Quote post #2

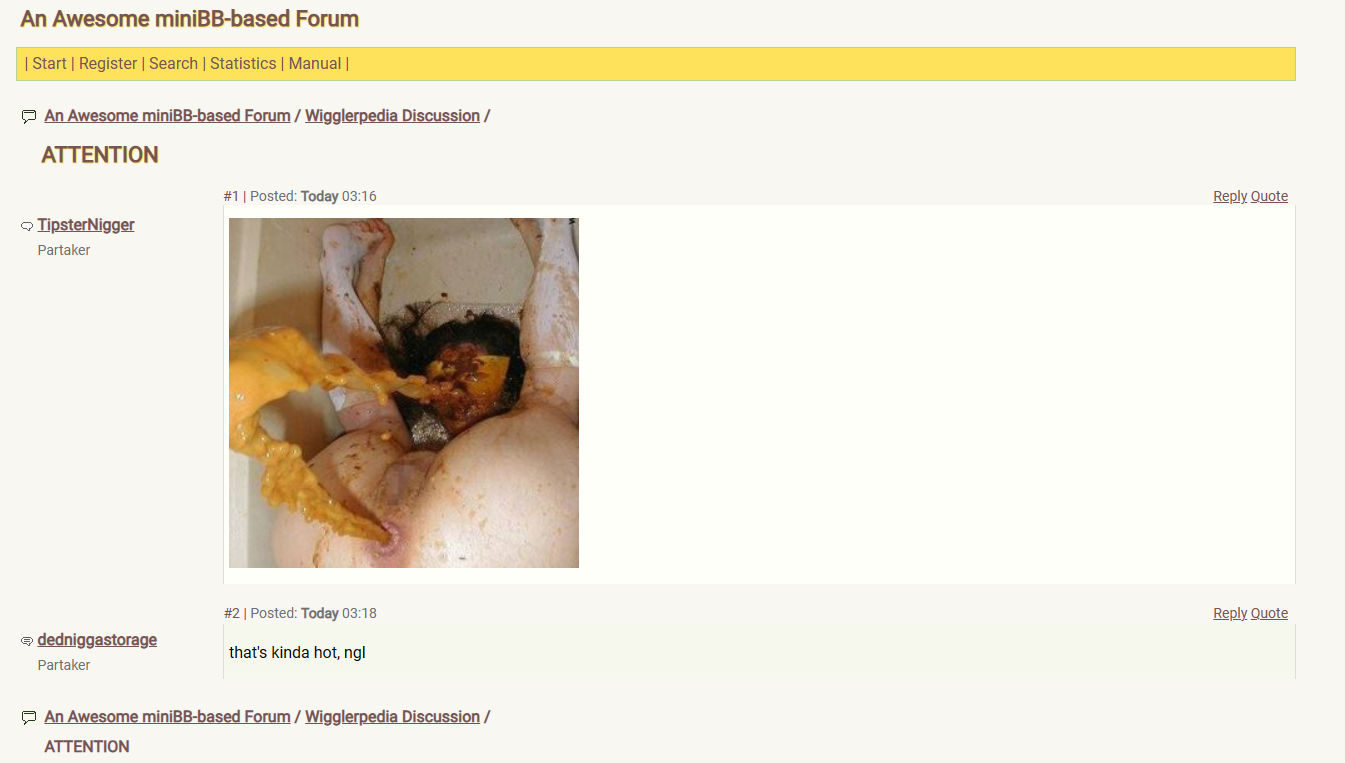point(1269,613)
